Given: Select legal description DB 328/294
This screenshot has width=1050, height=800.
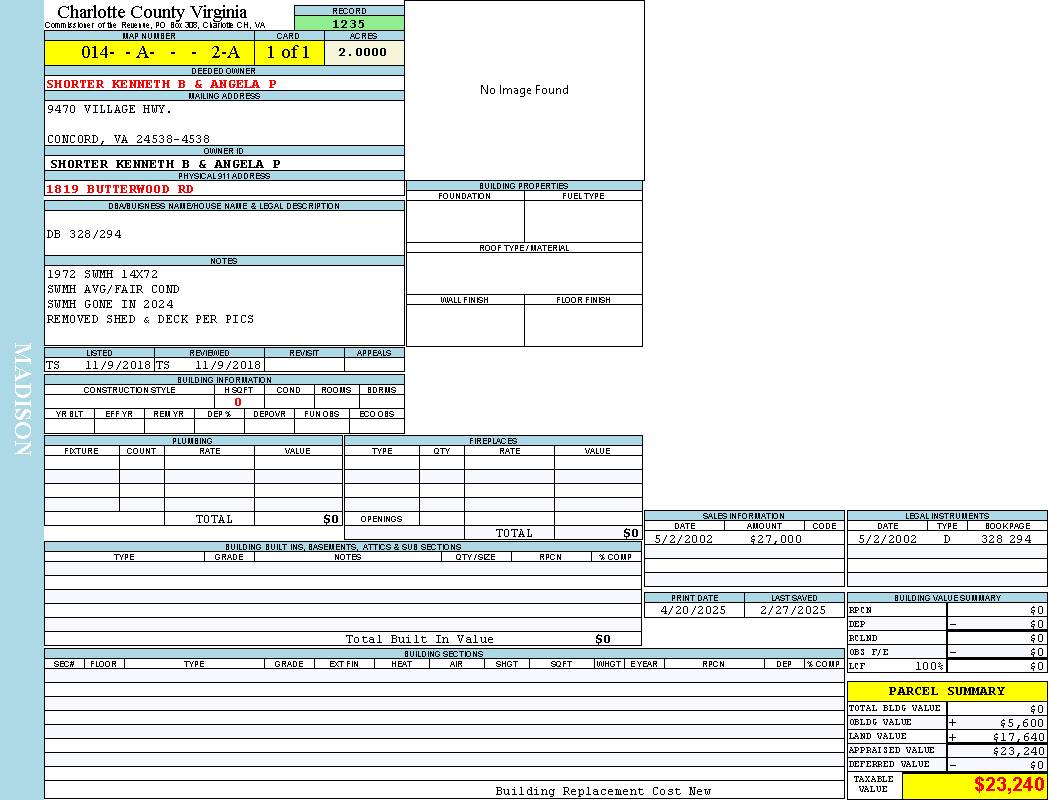Looking at the screenshot, I should [x=84, y=234].
